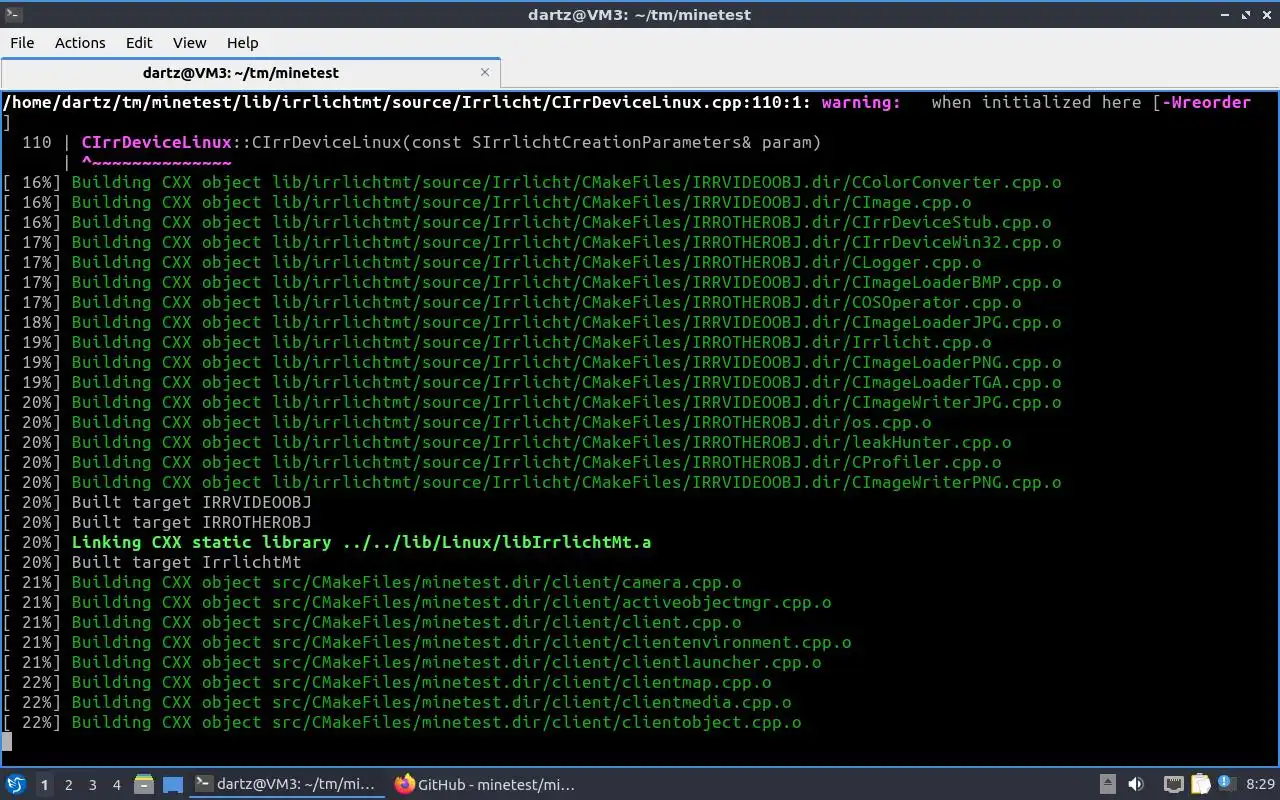Open the Actions menu

coord(80,42)
